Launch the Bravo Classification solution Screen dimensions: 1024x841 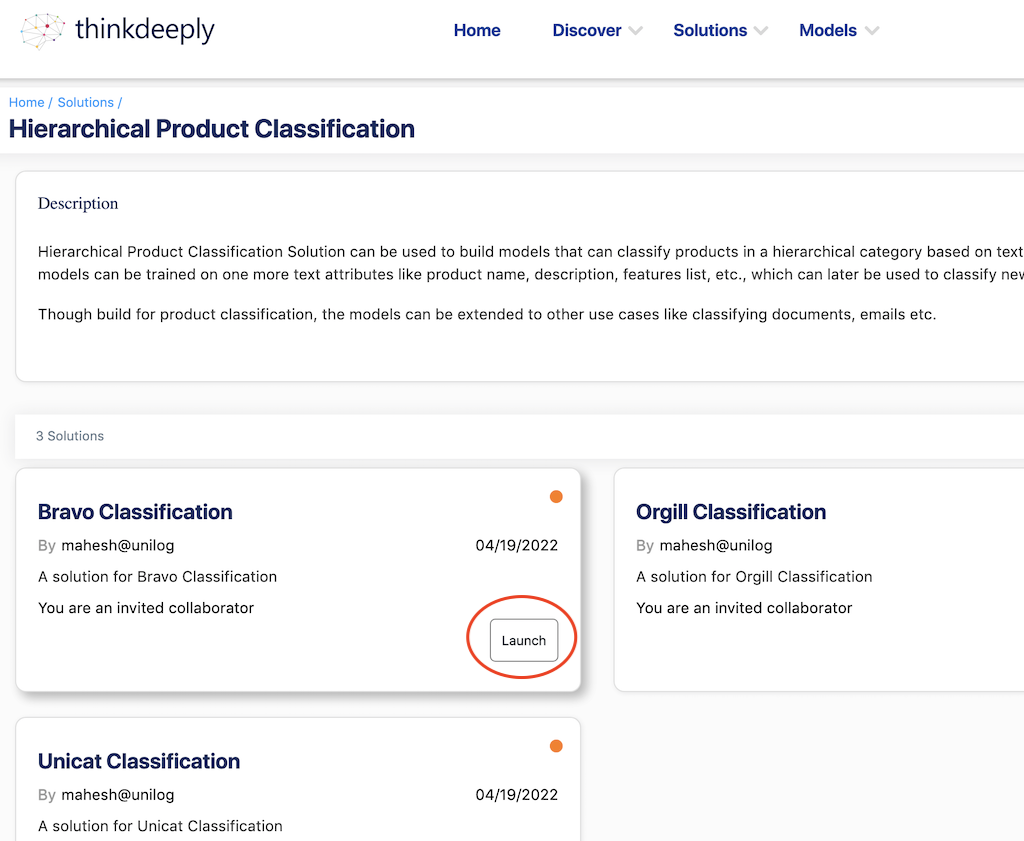point(524,640)
